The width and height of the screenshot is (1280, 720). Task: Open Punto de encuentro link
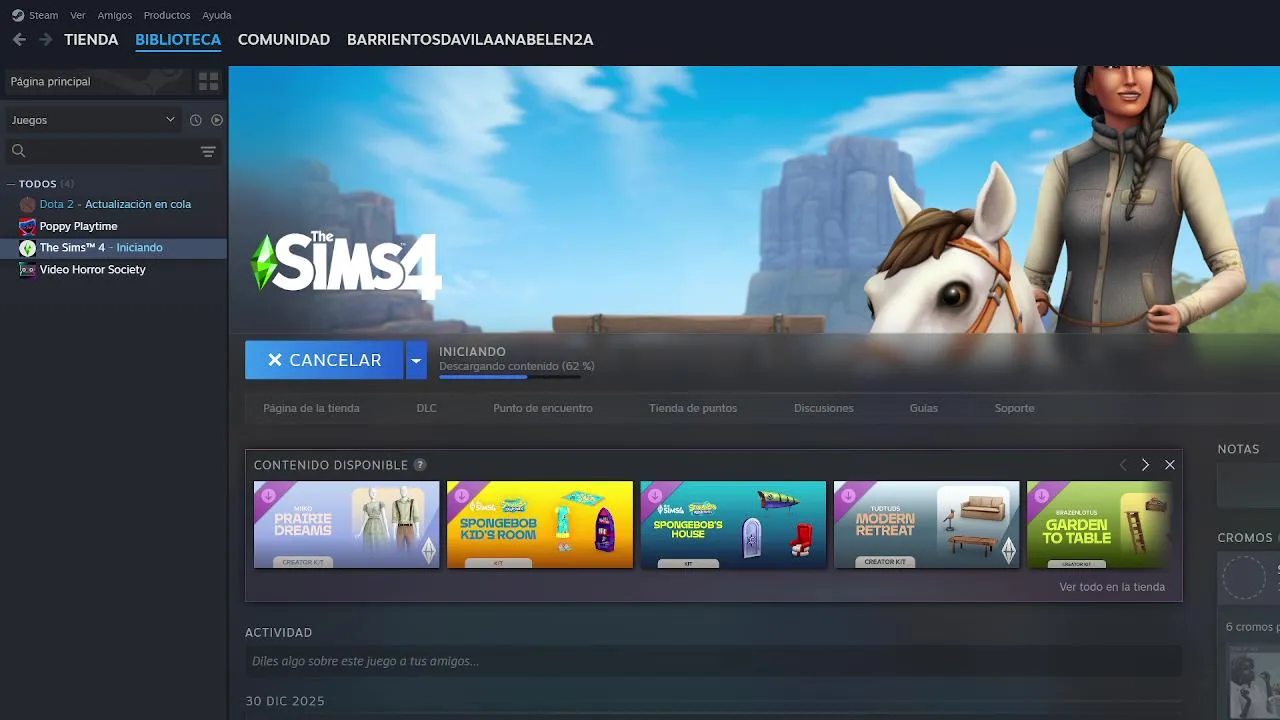[543, 408]
